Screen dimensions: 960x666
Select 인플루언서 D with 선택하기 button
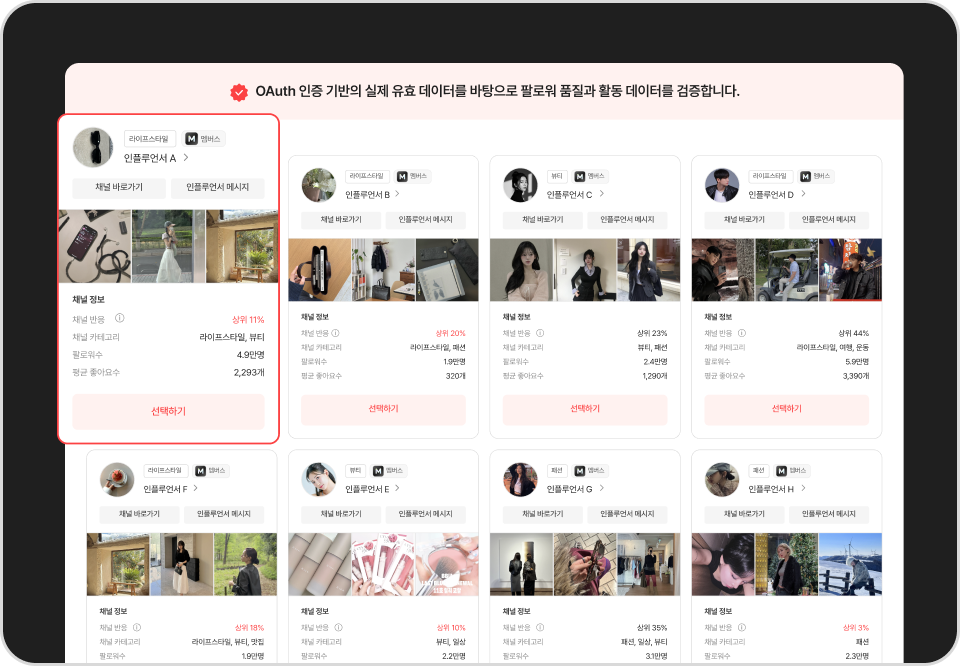[787, 409]
